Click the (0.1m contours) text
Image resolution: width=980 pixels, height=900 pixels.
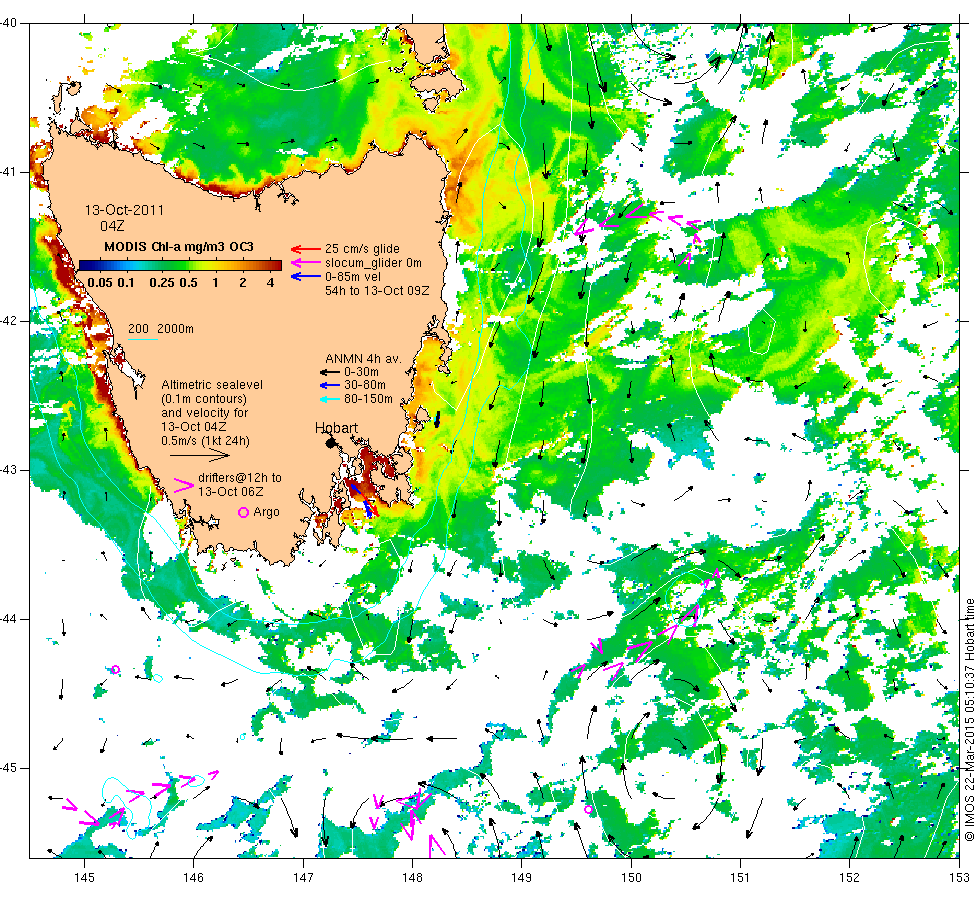tap(204, 399)
